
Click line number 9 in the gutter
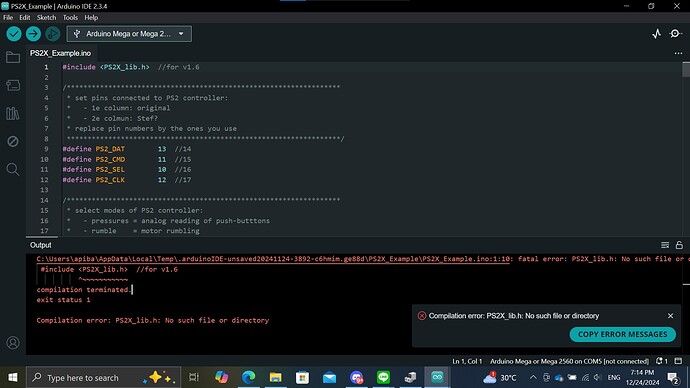46,149
